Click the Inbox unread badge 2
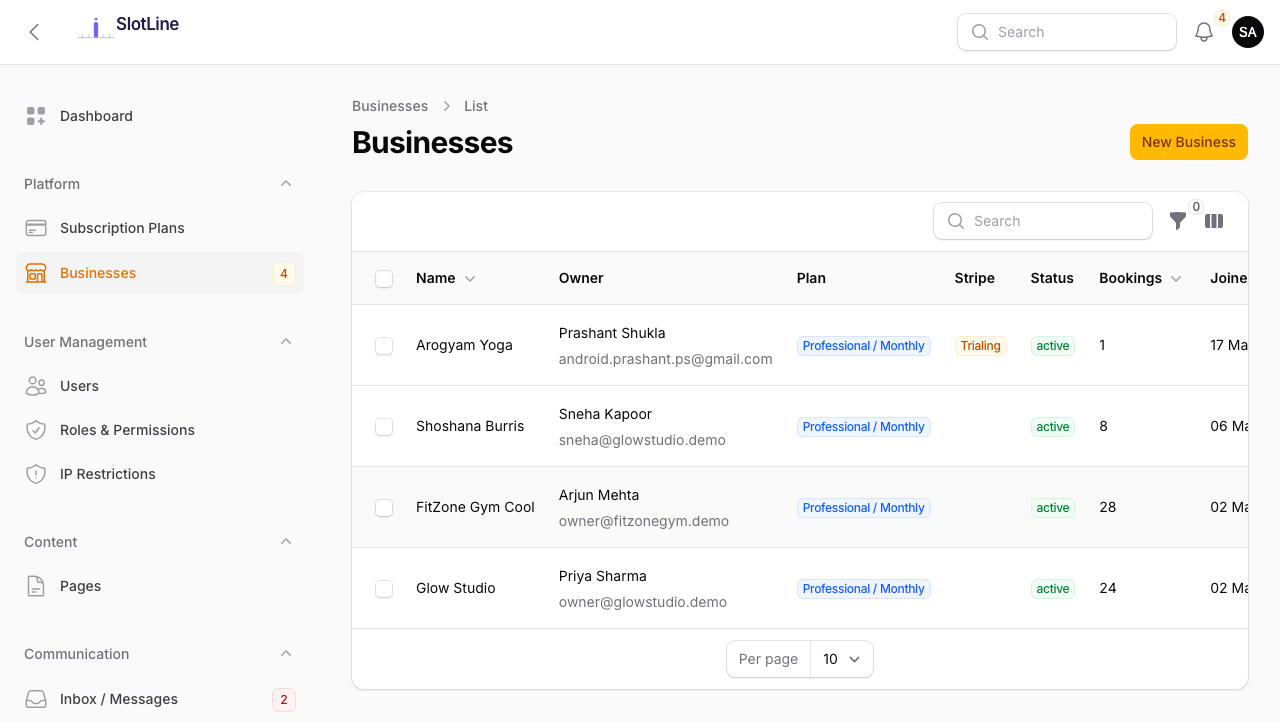 [x=284, y=699]
